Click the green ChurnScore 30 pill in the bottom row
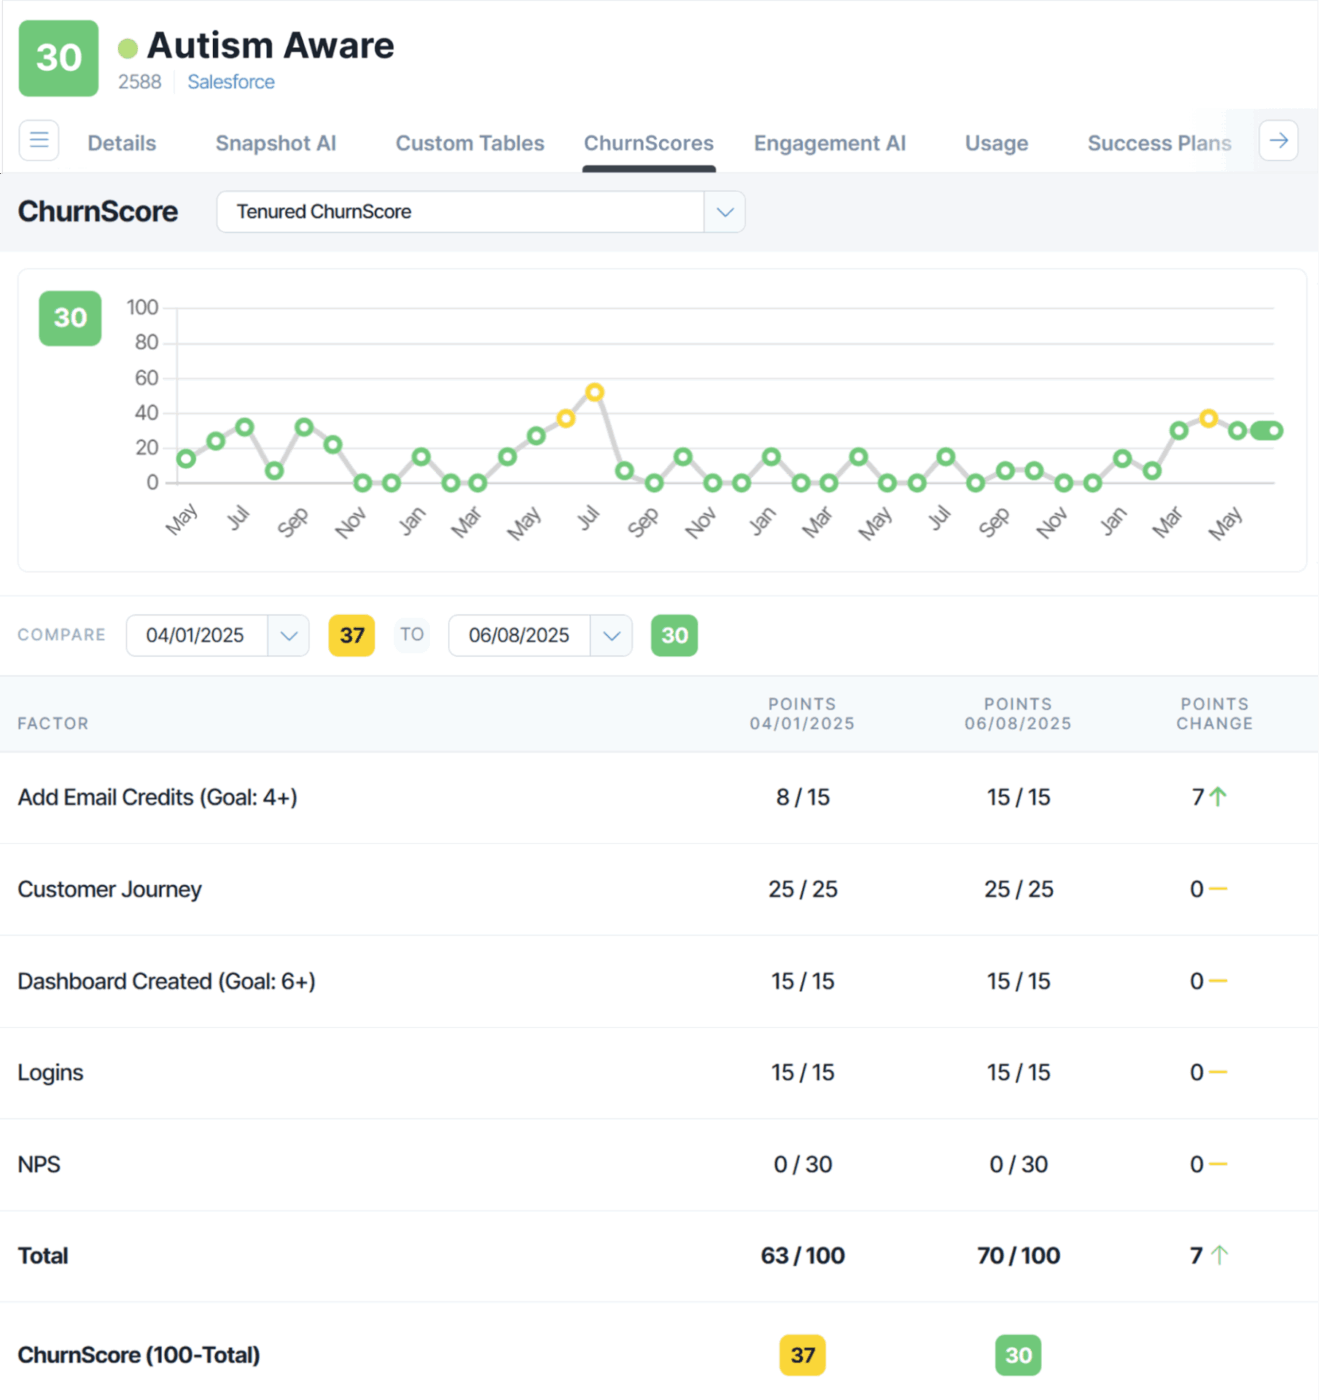Viewport: 1319px width, 1400px height. [x=1018, y=1355]
